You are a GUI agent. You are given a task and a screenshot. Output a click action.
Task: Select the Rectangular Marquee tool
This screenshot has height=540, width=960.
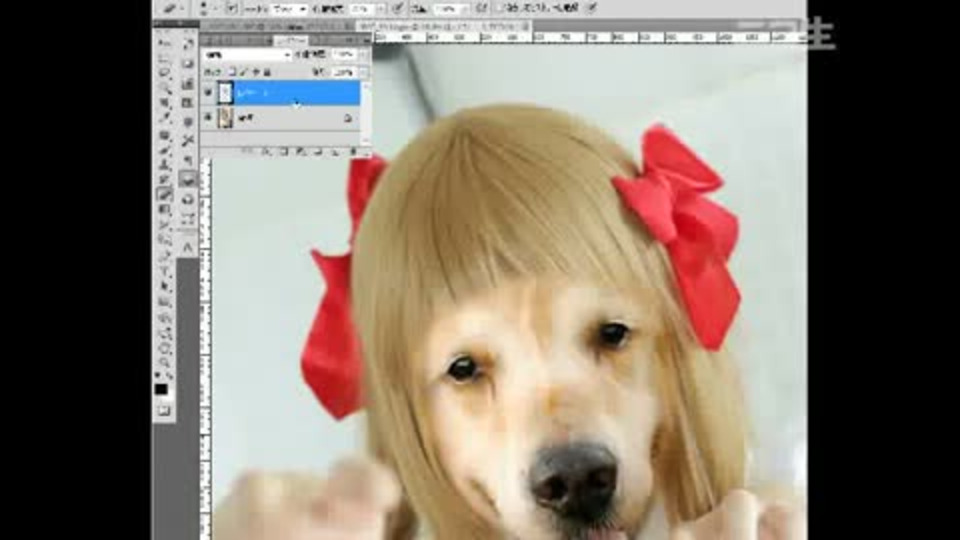tap(165, 58)
